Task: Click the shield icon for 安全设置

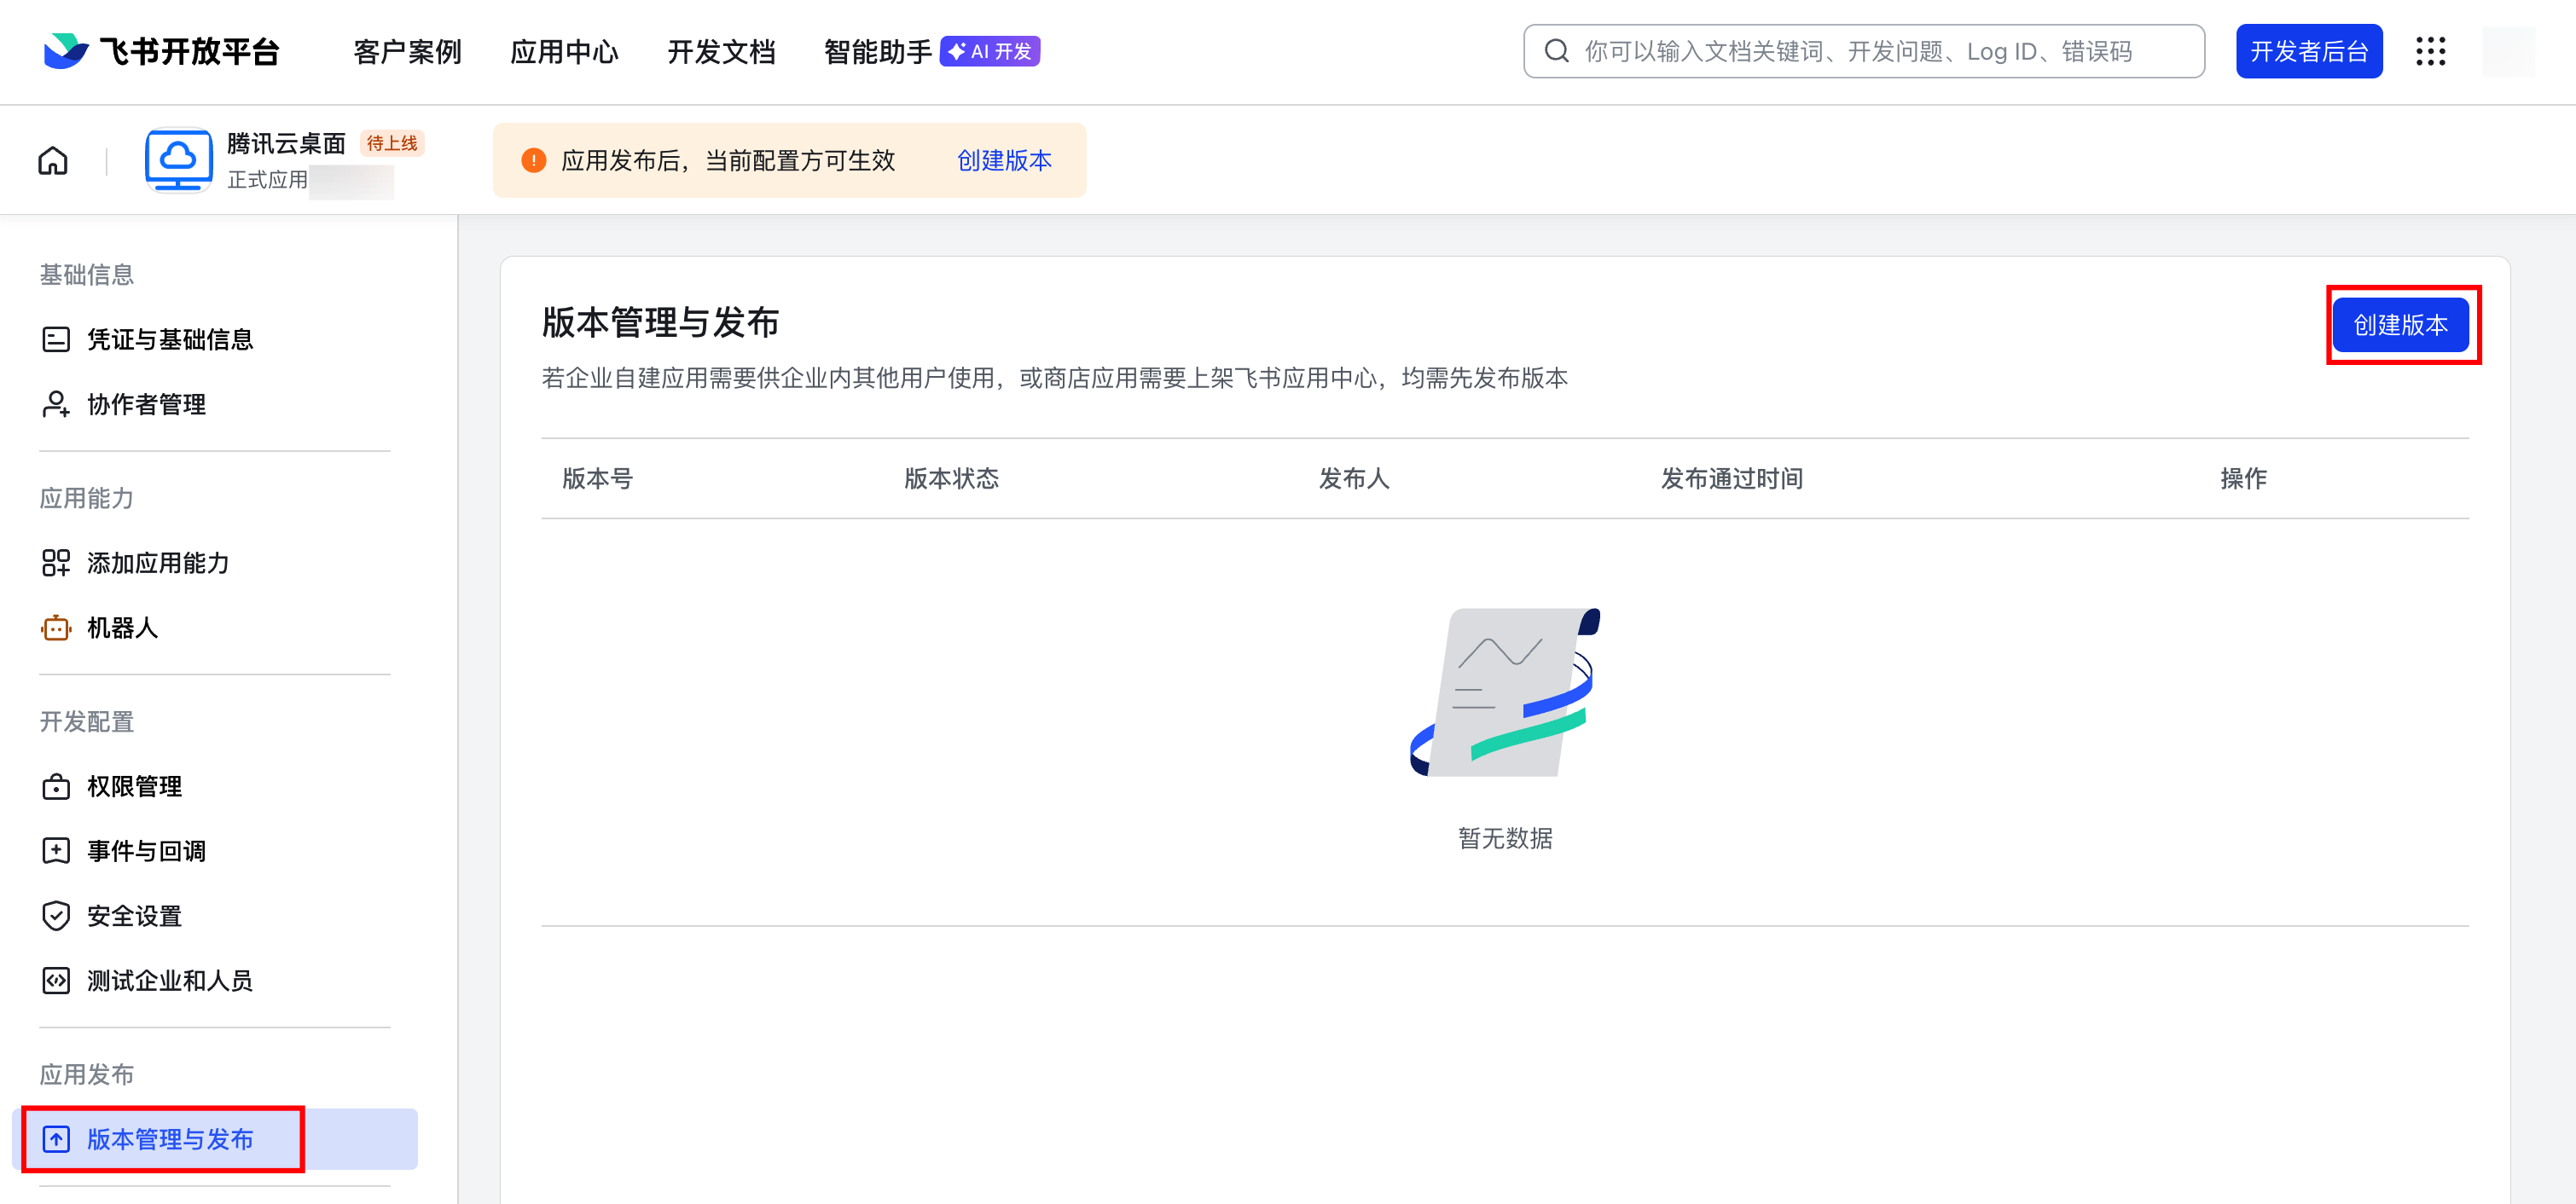Action: (x=56, y=915)
